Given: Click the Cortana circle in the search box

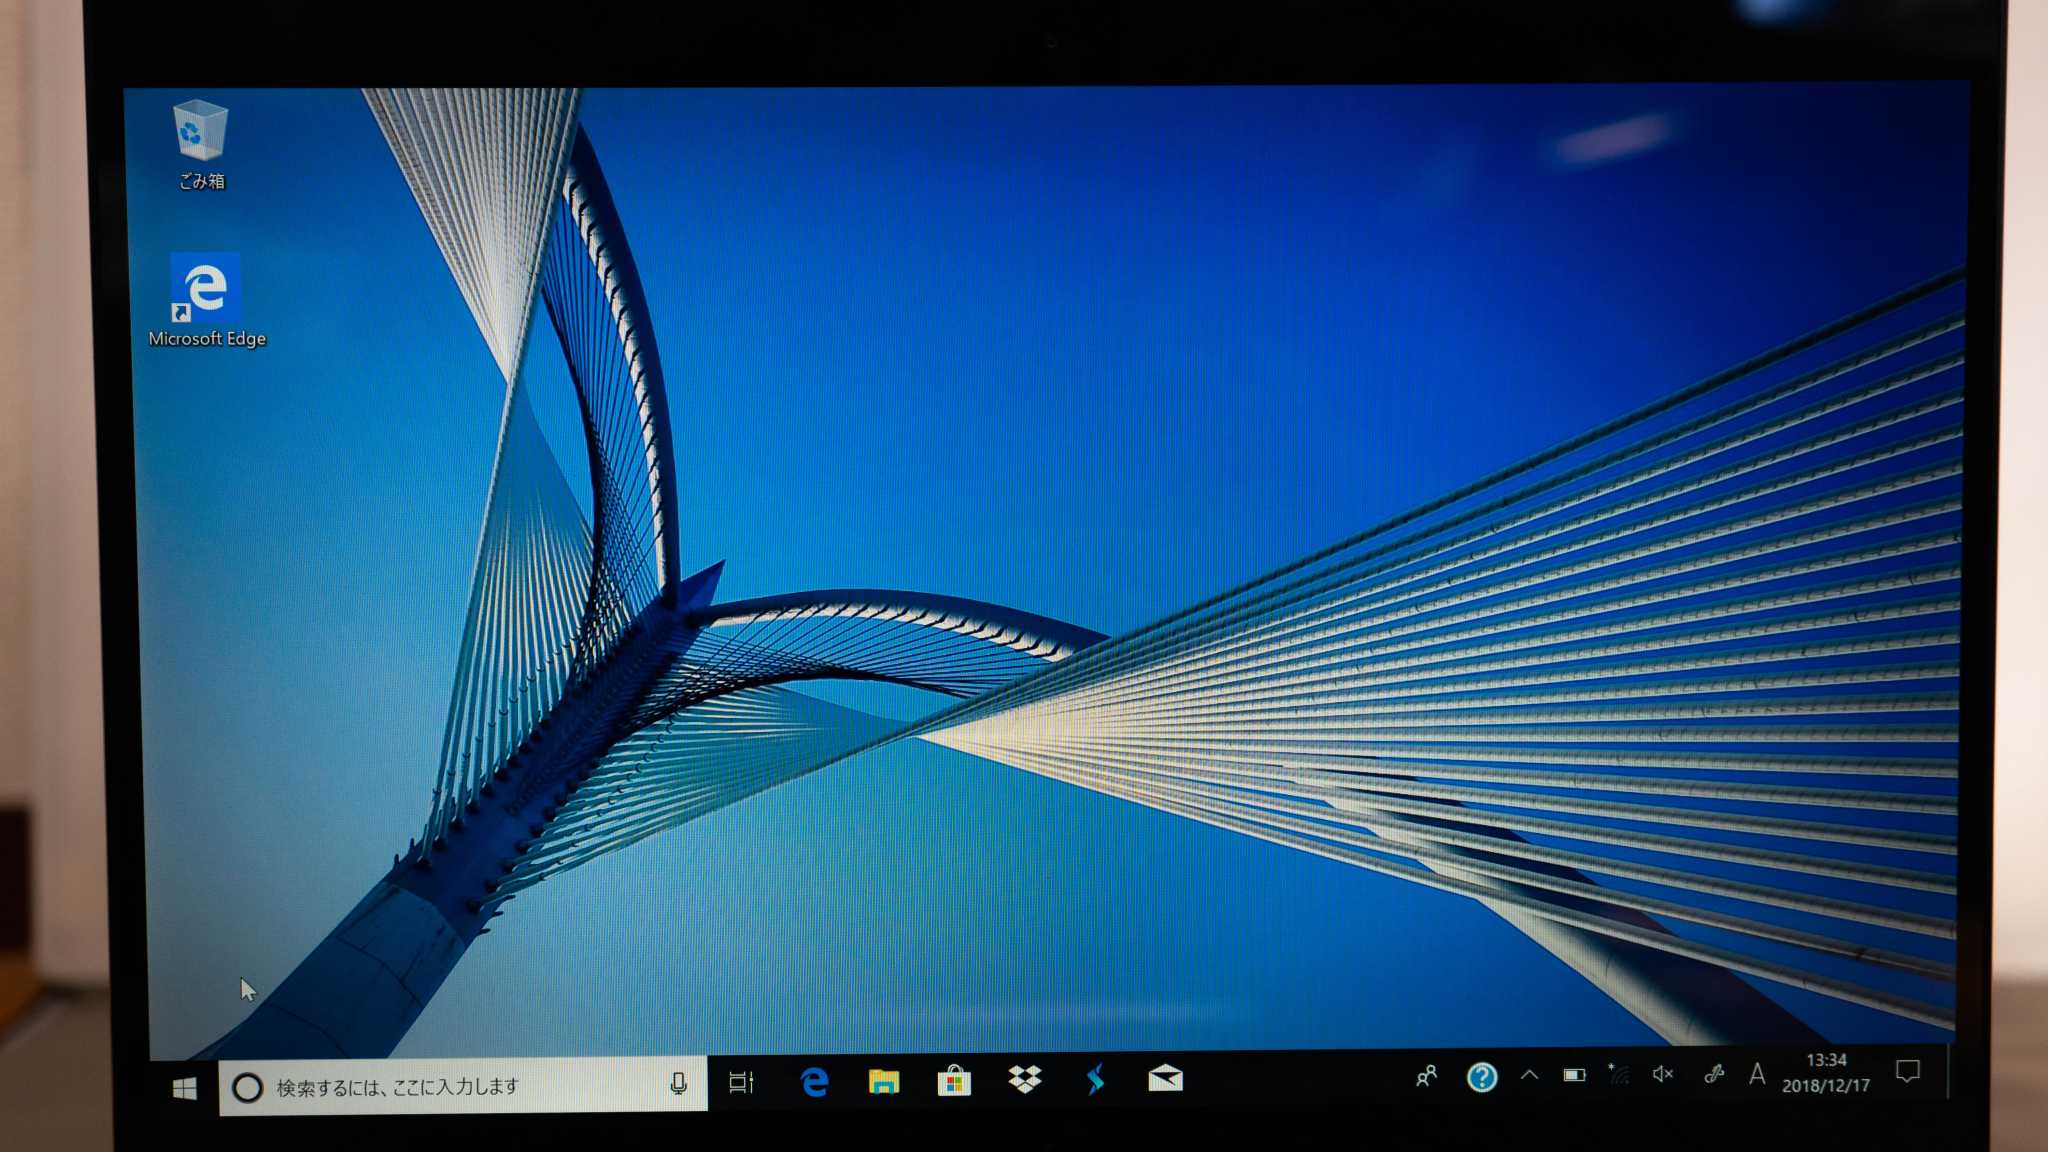Looking at the screenshot, I should coord(247,1087).
